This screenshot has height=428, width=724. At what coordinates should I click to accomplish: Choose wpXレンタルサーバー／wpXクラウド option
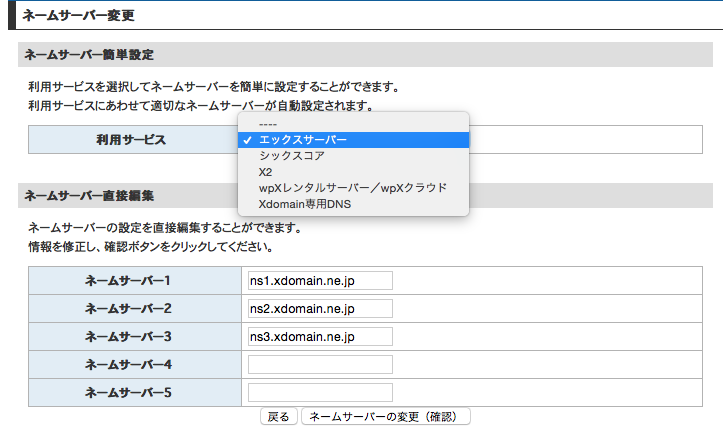pyautogui.click(x=353, y=188)
